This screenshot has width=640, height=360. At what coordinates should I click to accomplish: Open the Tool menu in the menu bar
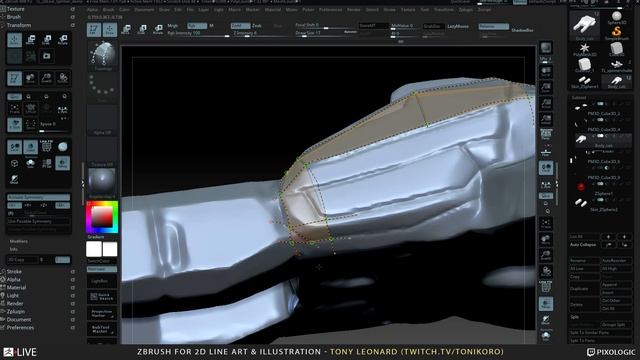coord(425,9)
